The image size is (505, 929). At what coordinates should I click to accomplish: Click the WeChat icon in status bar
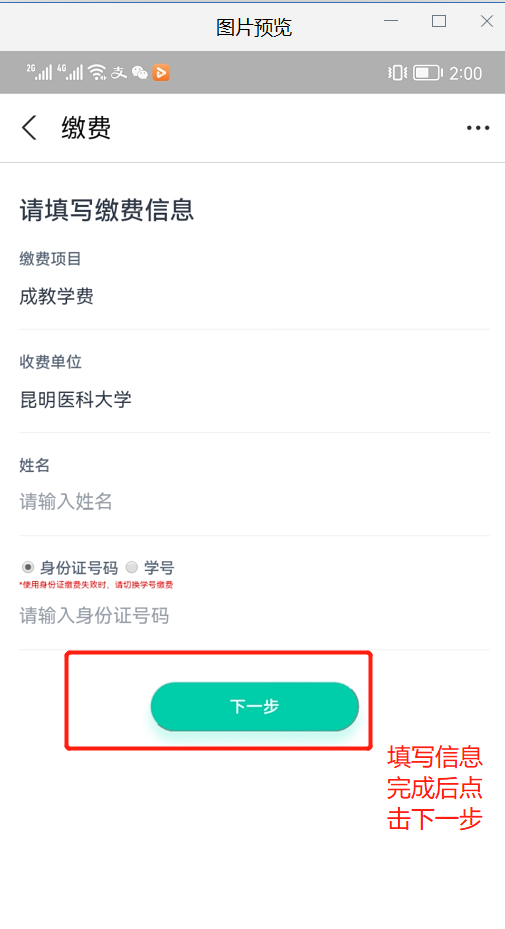[140, 72]
